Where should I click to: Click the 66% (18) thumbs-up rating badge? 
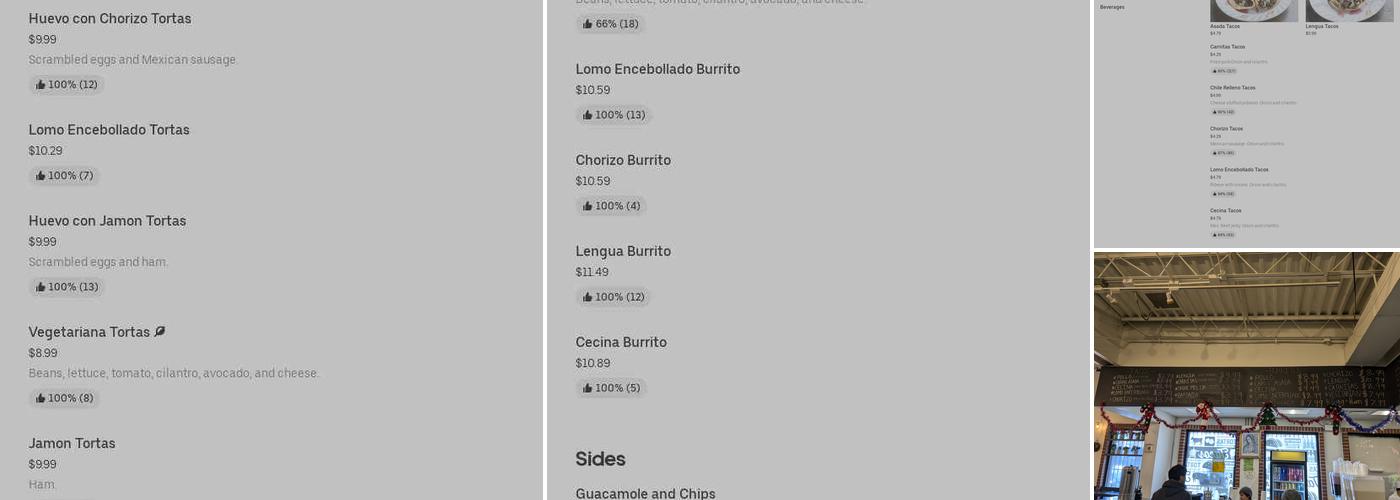pyautogui.click(x=610, y=24)
